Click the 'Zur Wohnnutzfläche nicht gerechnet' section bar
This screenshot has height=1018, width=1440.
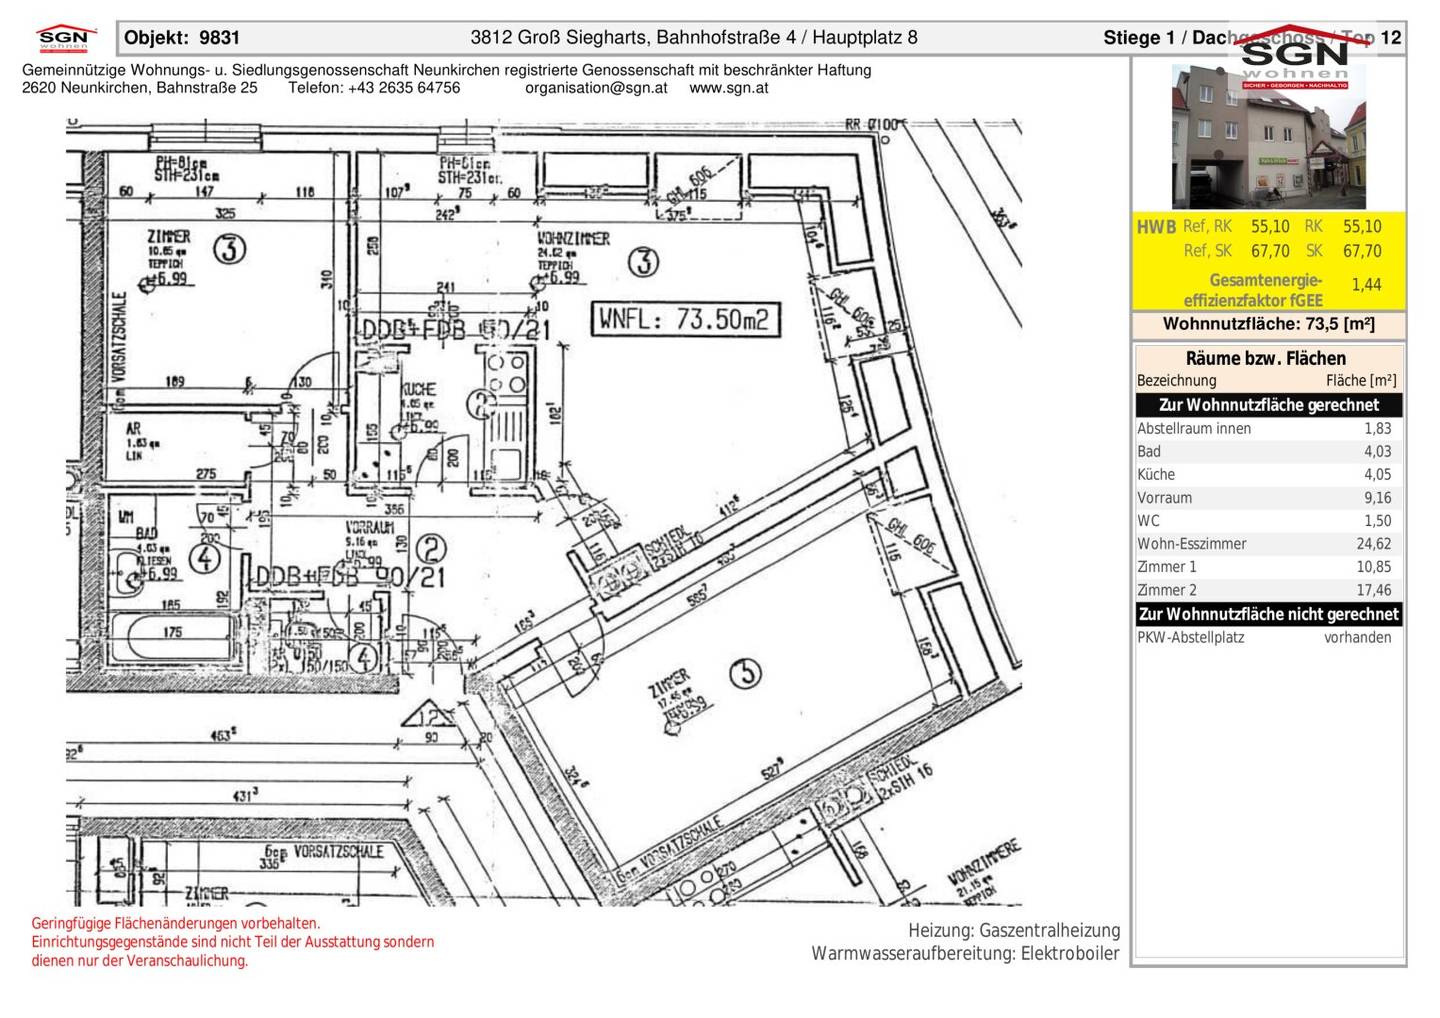[x=1269, y=614]
